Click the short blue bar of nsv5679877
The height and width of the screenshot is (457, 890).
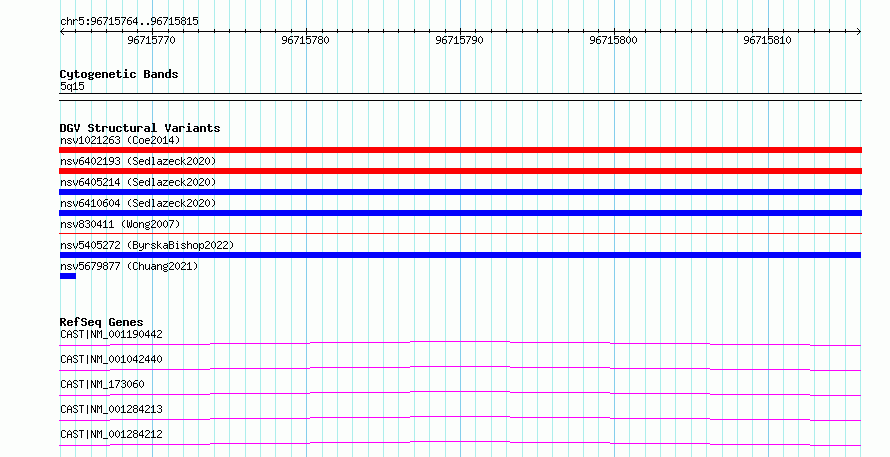click(68, 276)
